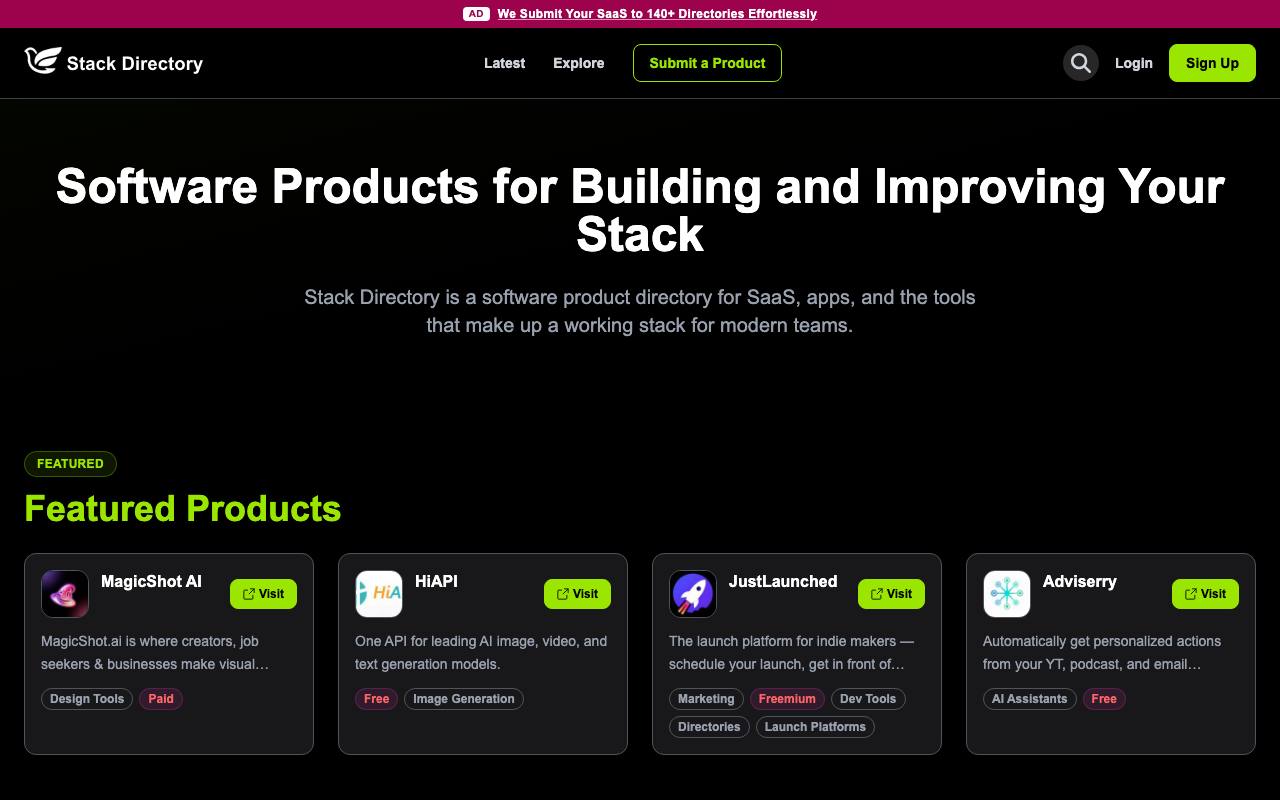Screen dimensions: 1280x800
Task: Click the Stack Directory leaf logo icon
Action: click(x=43, y=61)
